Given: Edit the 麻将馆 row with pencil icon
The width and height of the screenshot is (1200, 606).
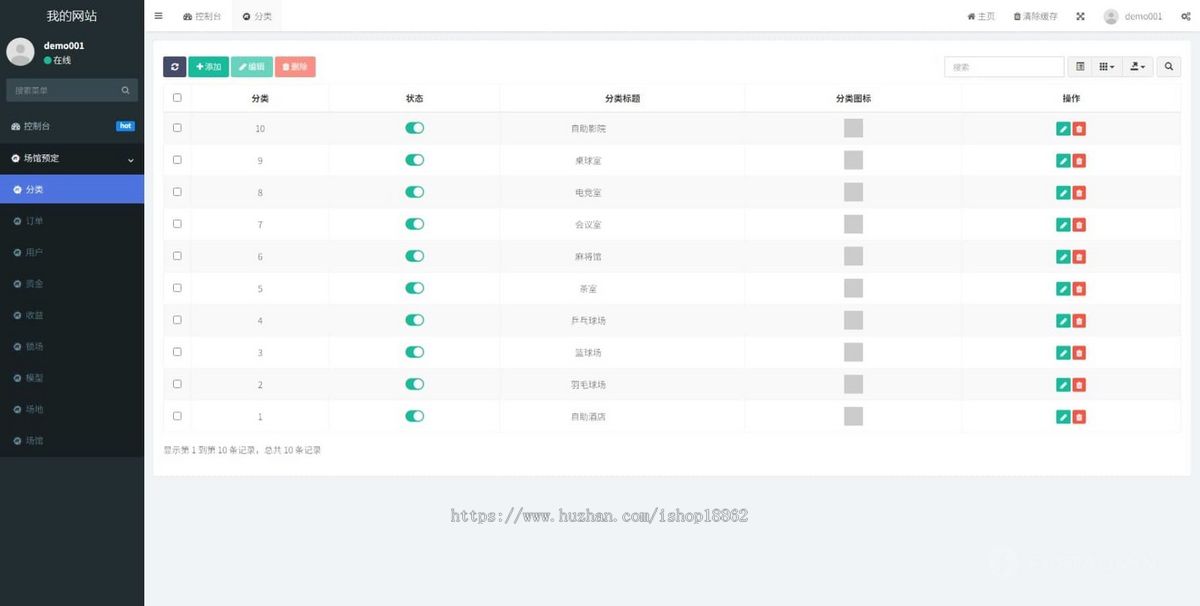Looking at the screenshot, I should coord(1063,257).
